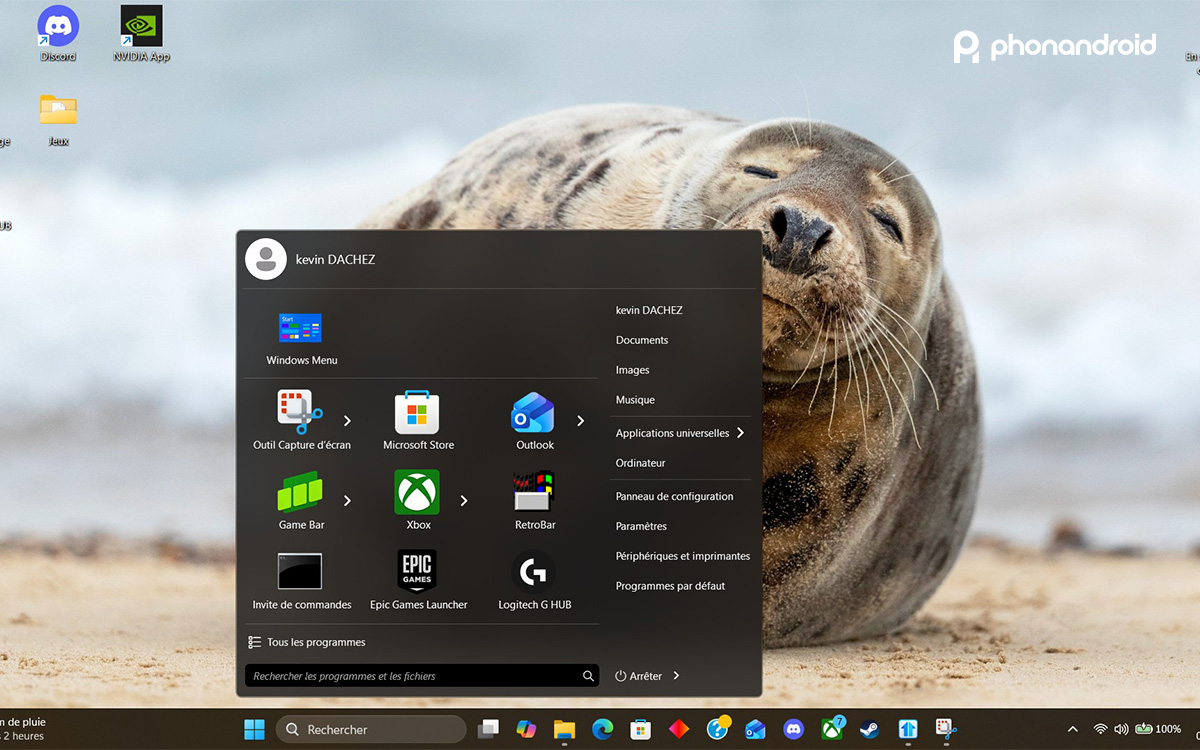The image size is (1200, 750).
Task: Open Périphériques et imprimantes
Action: point(681,556)
